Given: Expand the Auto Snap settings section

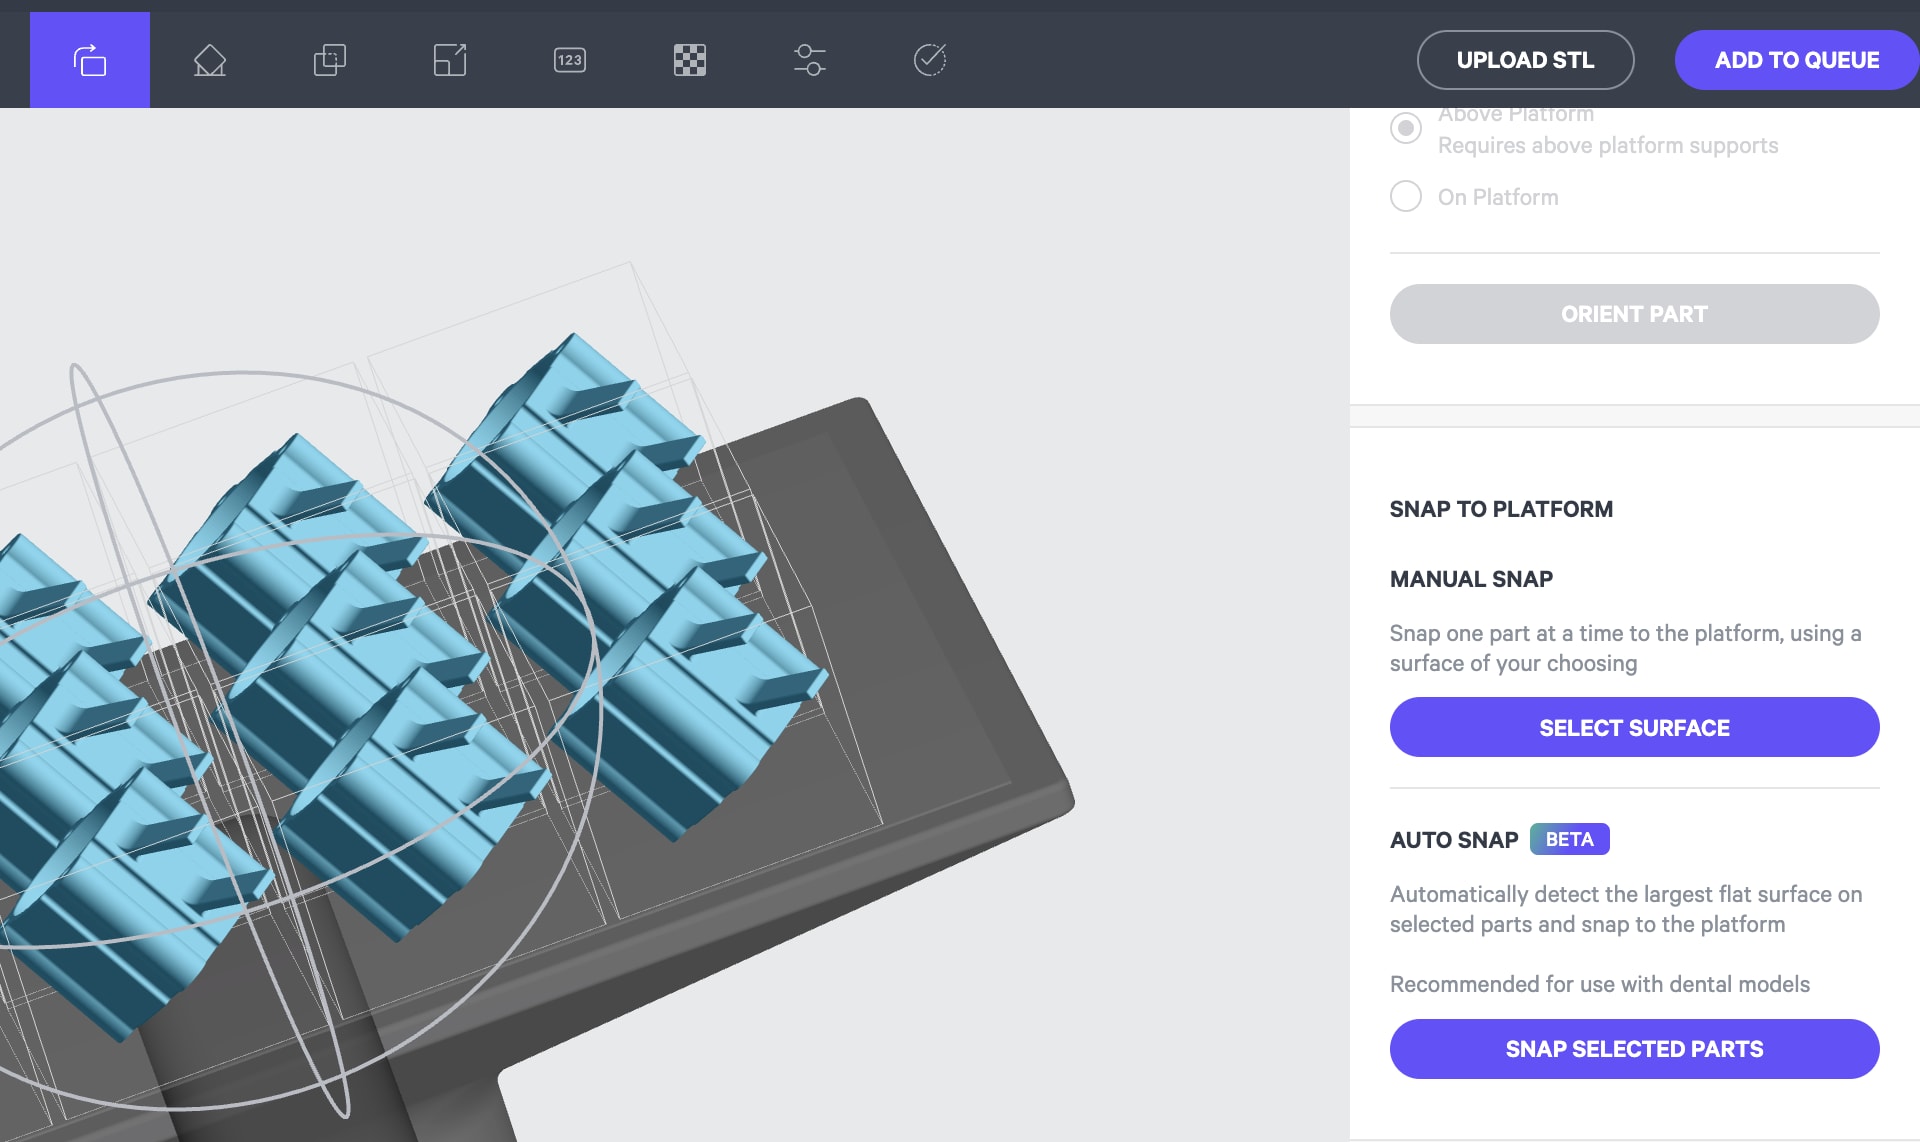Looking at the screenshot, I should coord(1453,839).
